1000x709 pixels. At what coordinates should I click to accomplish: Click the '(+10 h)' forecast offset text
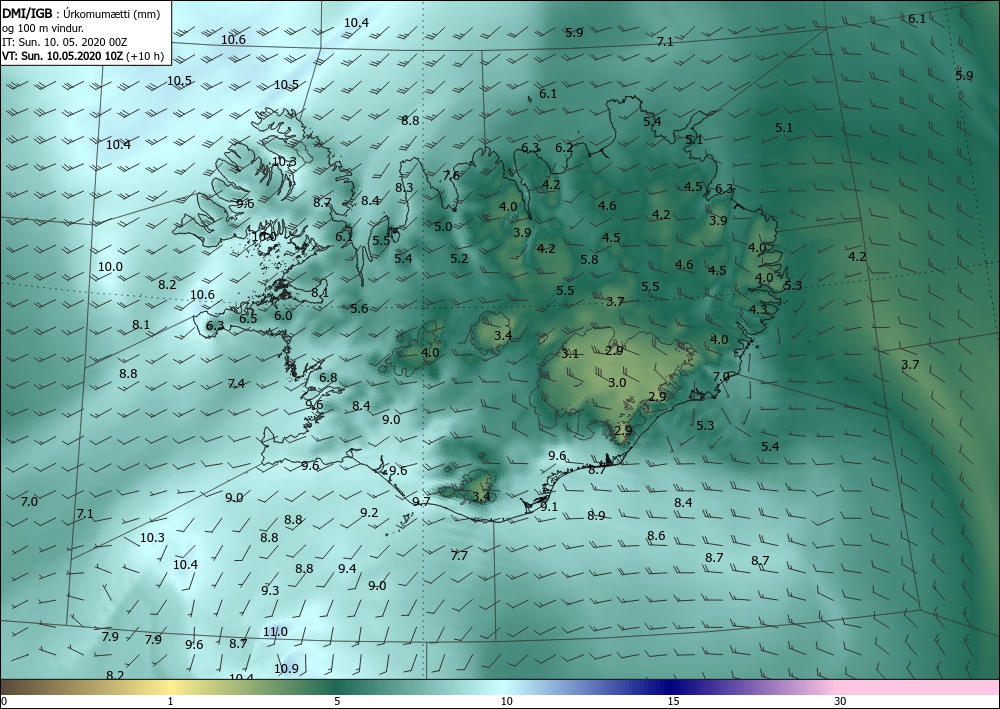(x=145, y=56)
